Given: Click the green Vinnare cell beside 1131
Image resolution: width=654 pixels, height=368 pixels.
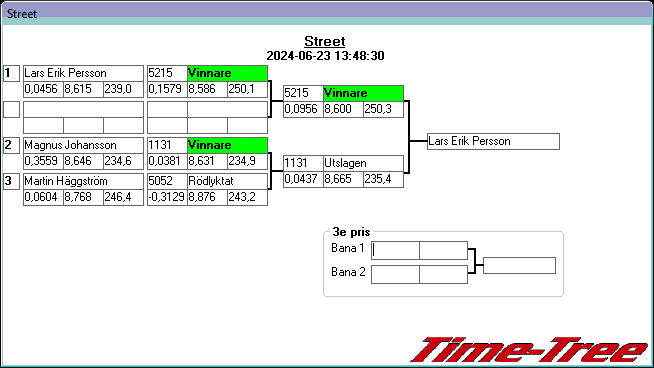Looking at the screenshot, I should pyautogui.click(x=227, y=145).
